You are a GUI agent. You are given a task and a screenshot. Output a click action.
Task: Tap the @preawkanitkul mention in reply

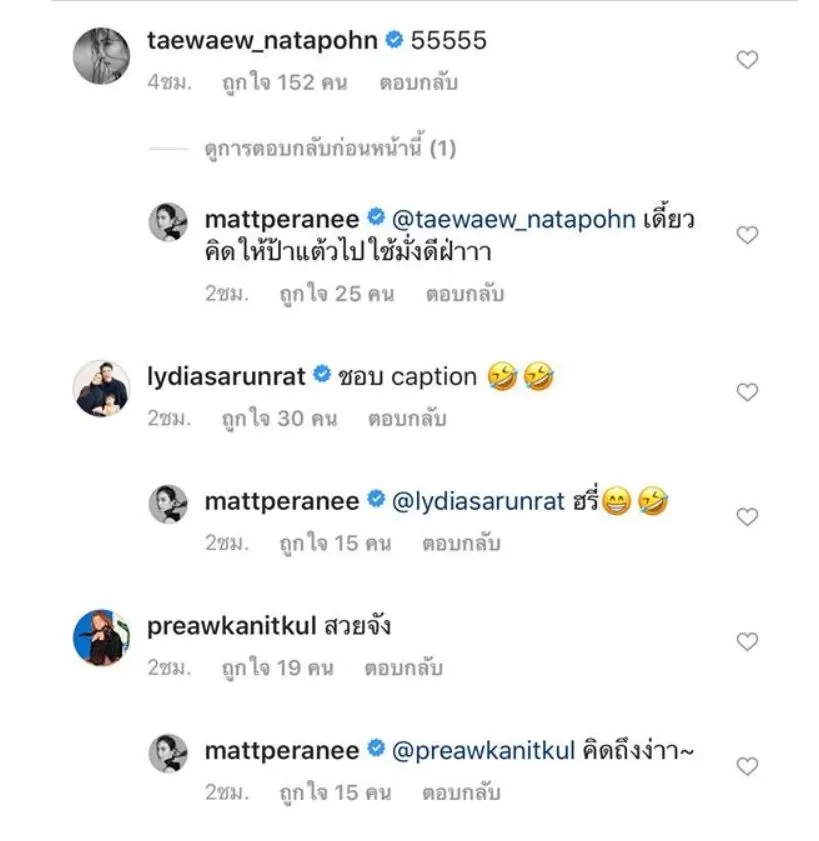point(483,750)
